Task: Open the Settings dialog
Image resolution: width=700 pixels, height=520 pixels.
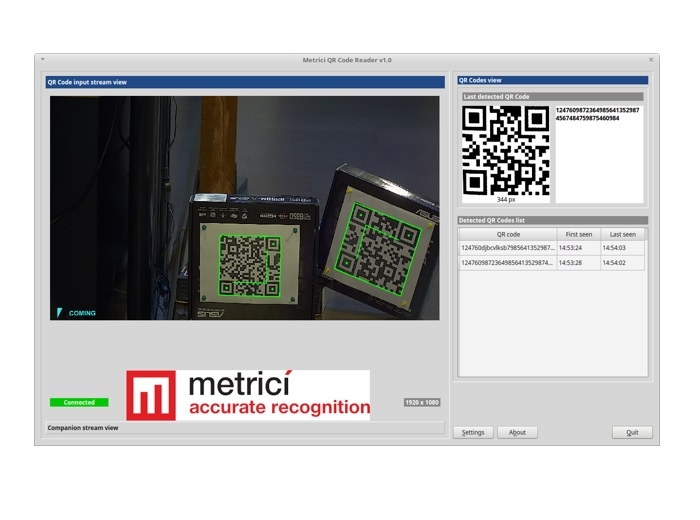Action: (x=473, y=432)
